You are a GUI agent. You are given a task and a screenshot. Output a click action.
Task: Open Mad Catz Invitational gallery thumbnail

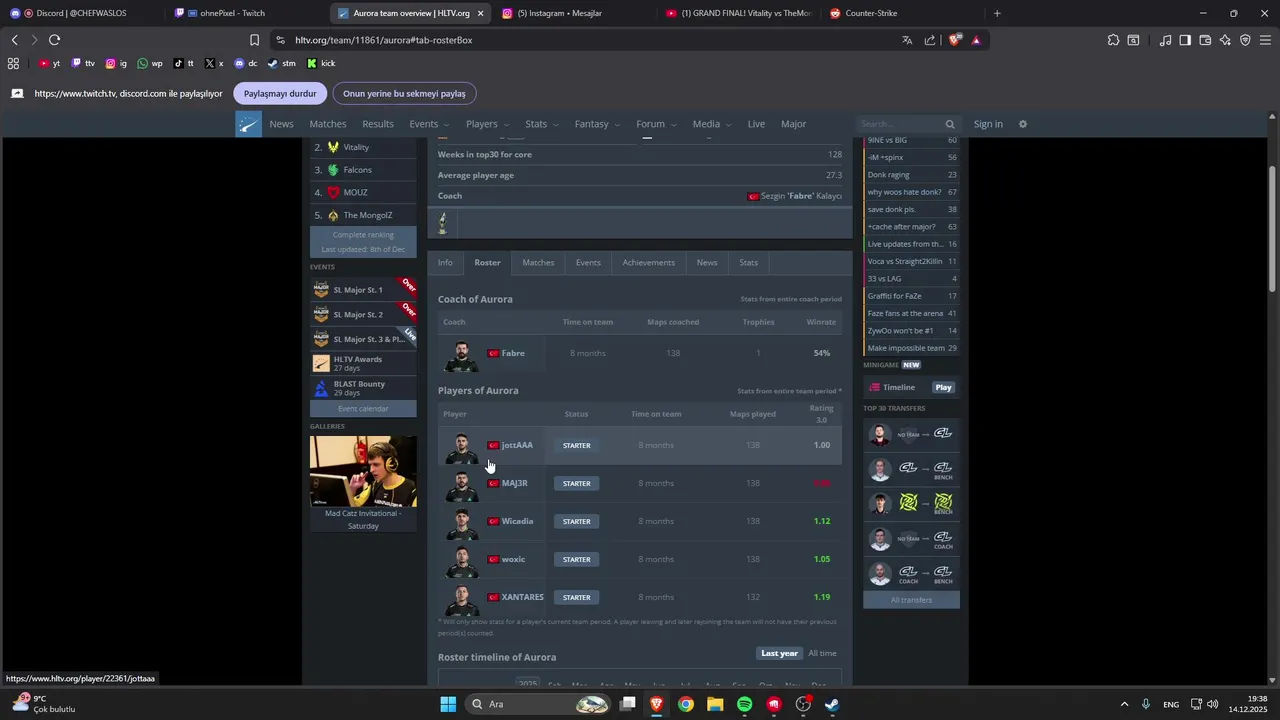pyautogui.click(x=363, y=471)
